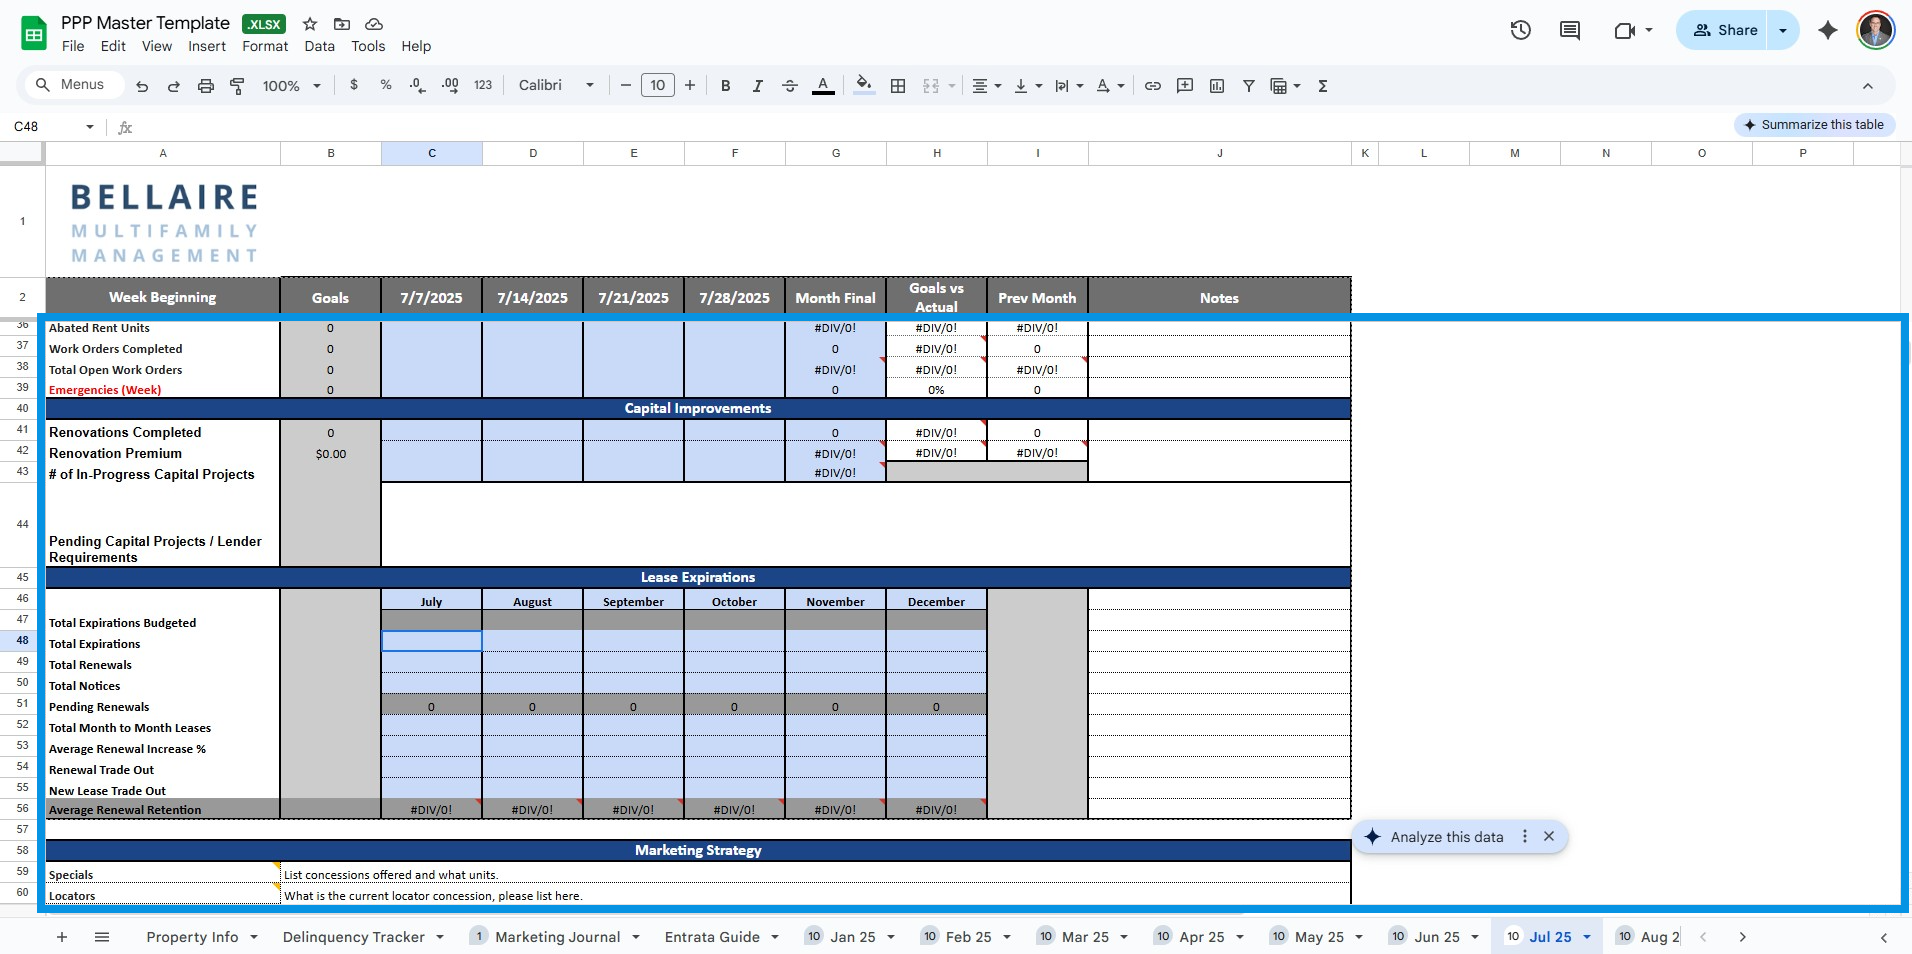Toggle bold formatting
The width and height of the screenshot is (1912, 954).
(726, 86)
